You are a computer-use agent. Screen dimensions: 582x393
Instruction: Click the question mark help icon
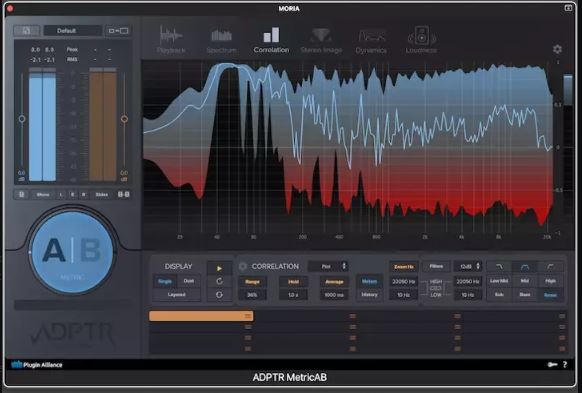pyautogui.click(x=565, y=365)
